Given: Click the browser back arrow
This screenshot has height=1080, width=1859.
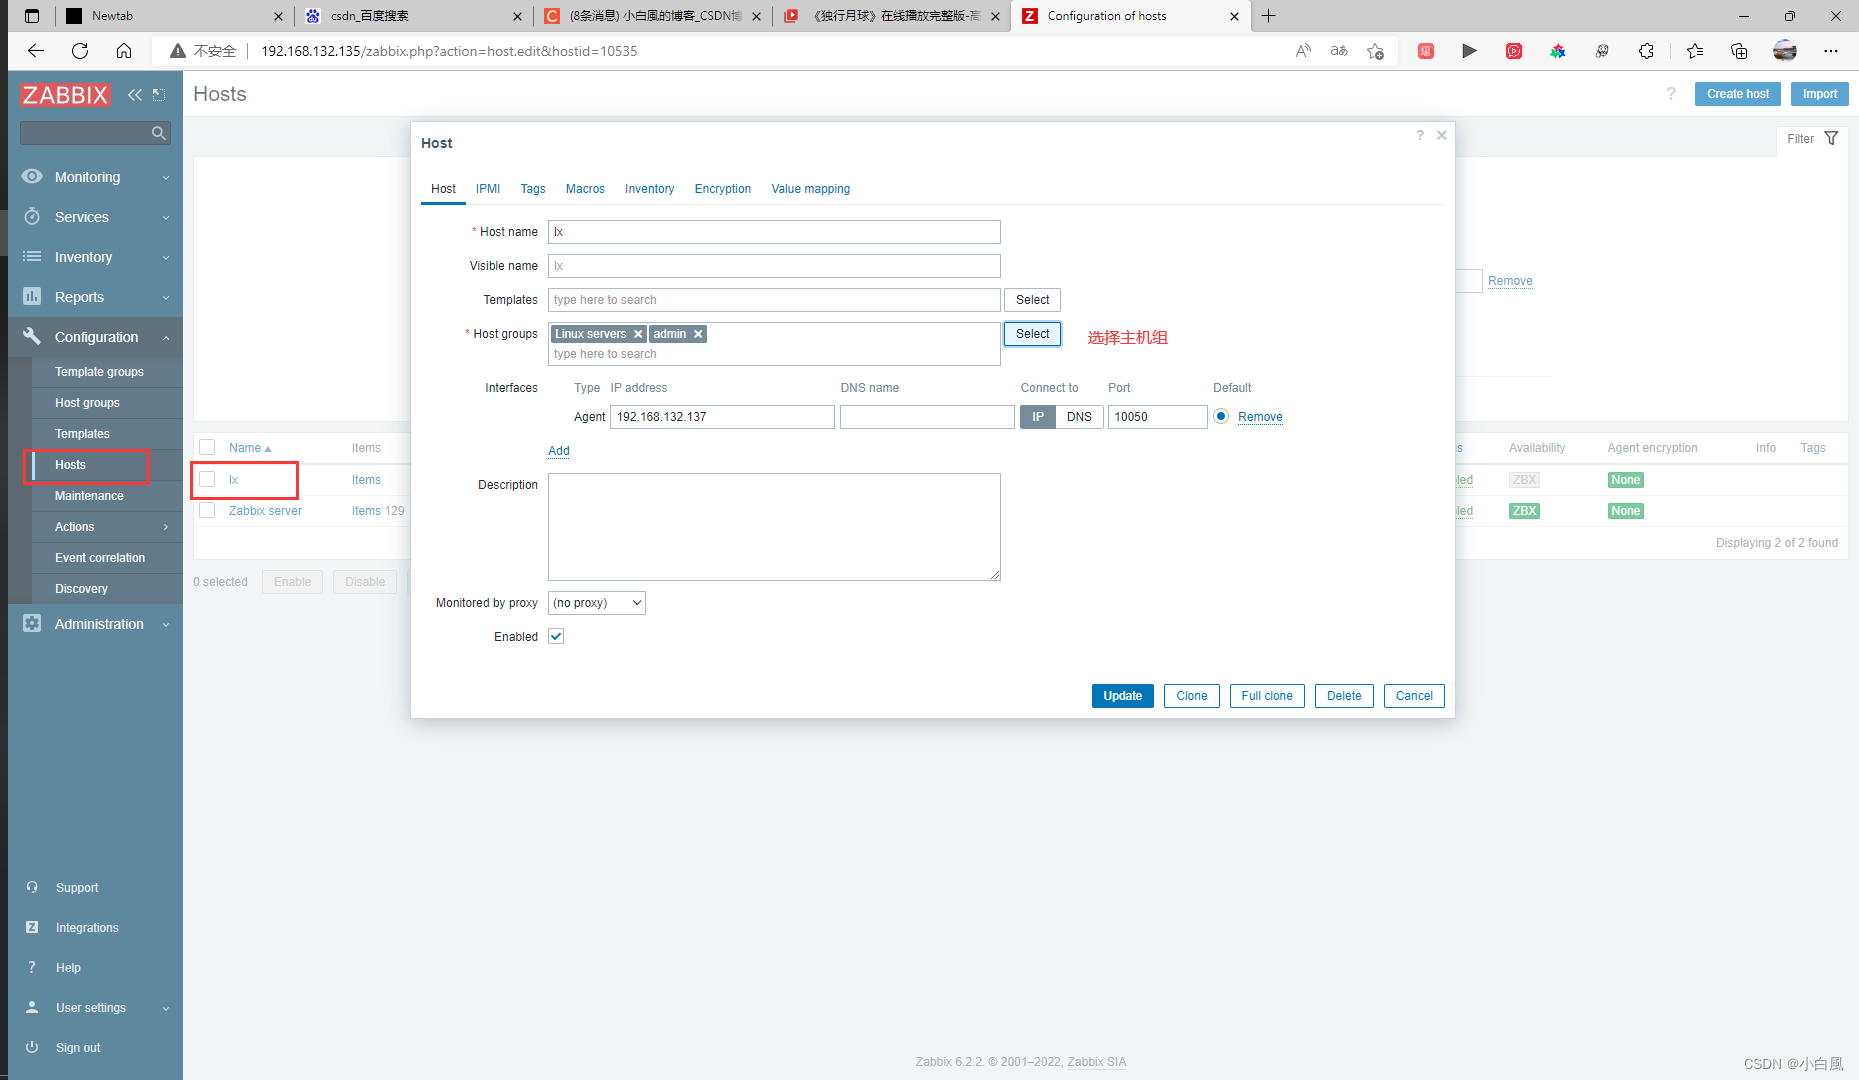Looking at the screenshot, I should (36, 51).
